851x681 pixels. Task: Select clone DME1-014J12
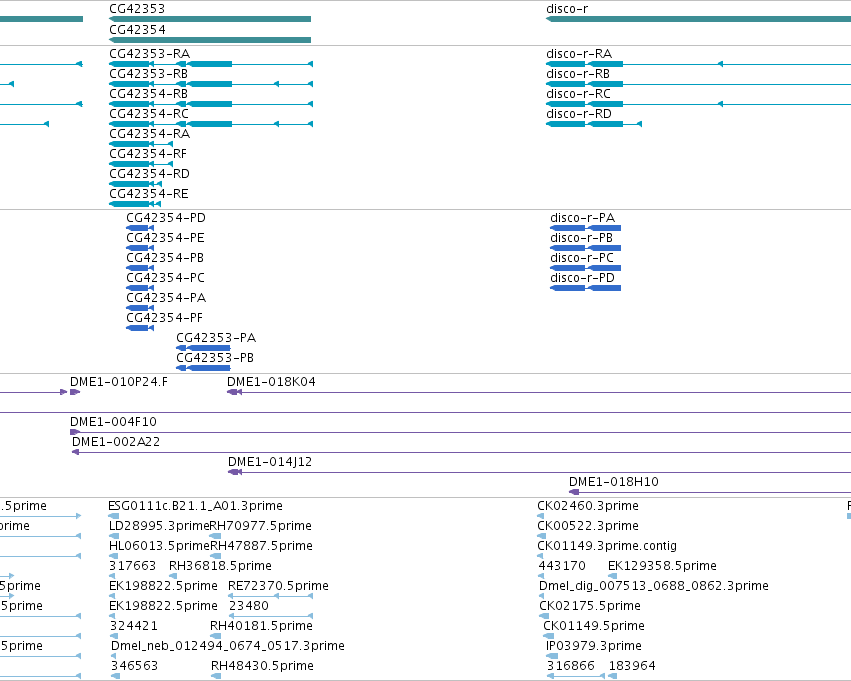pos(539,473)
